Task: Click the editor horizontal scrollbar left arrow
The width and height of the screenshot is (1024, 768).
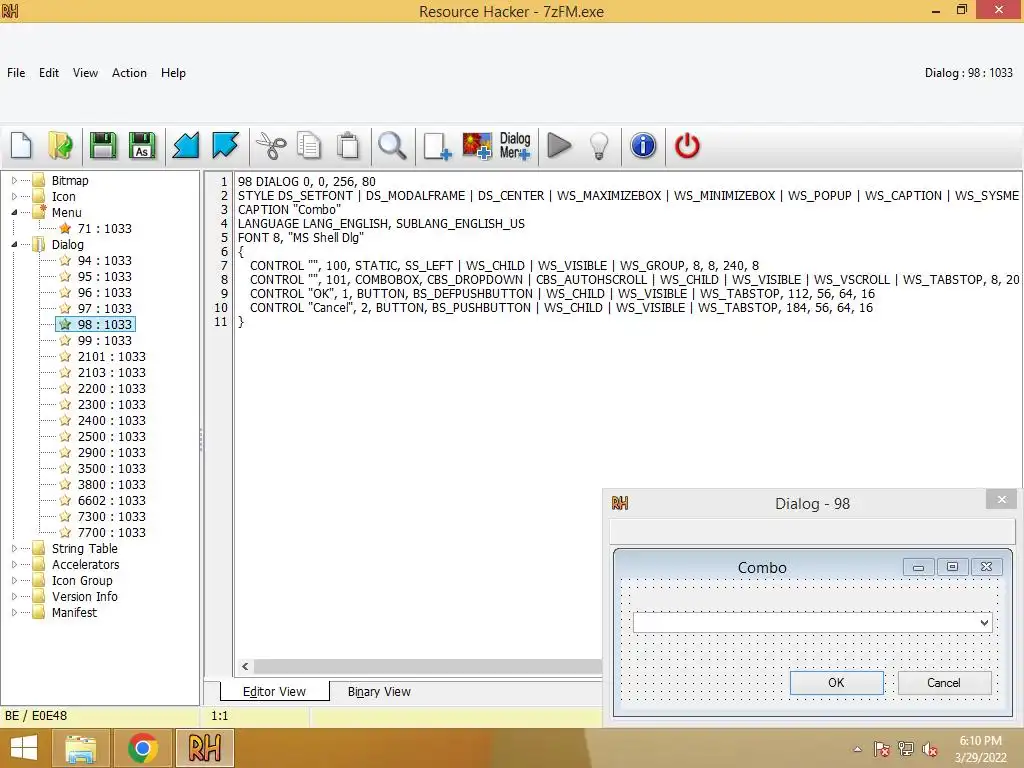Action: [x=245, y=666]
